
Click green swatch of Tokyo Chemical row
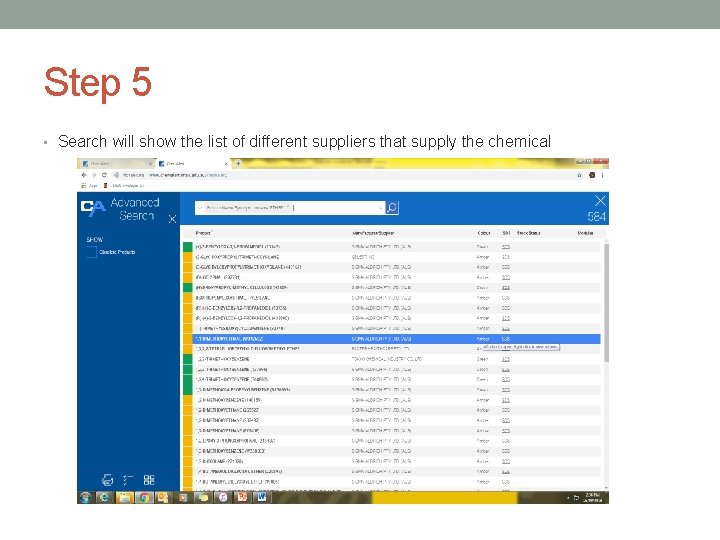pos(187,359)
